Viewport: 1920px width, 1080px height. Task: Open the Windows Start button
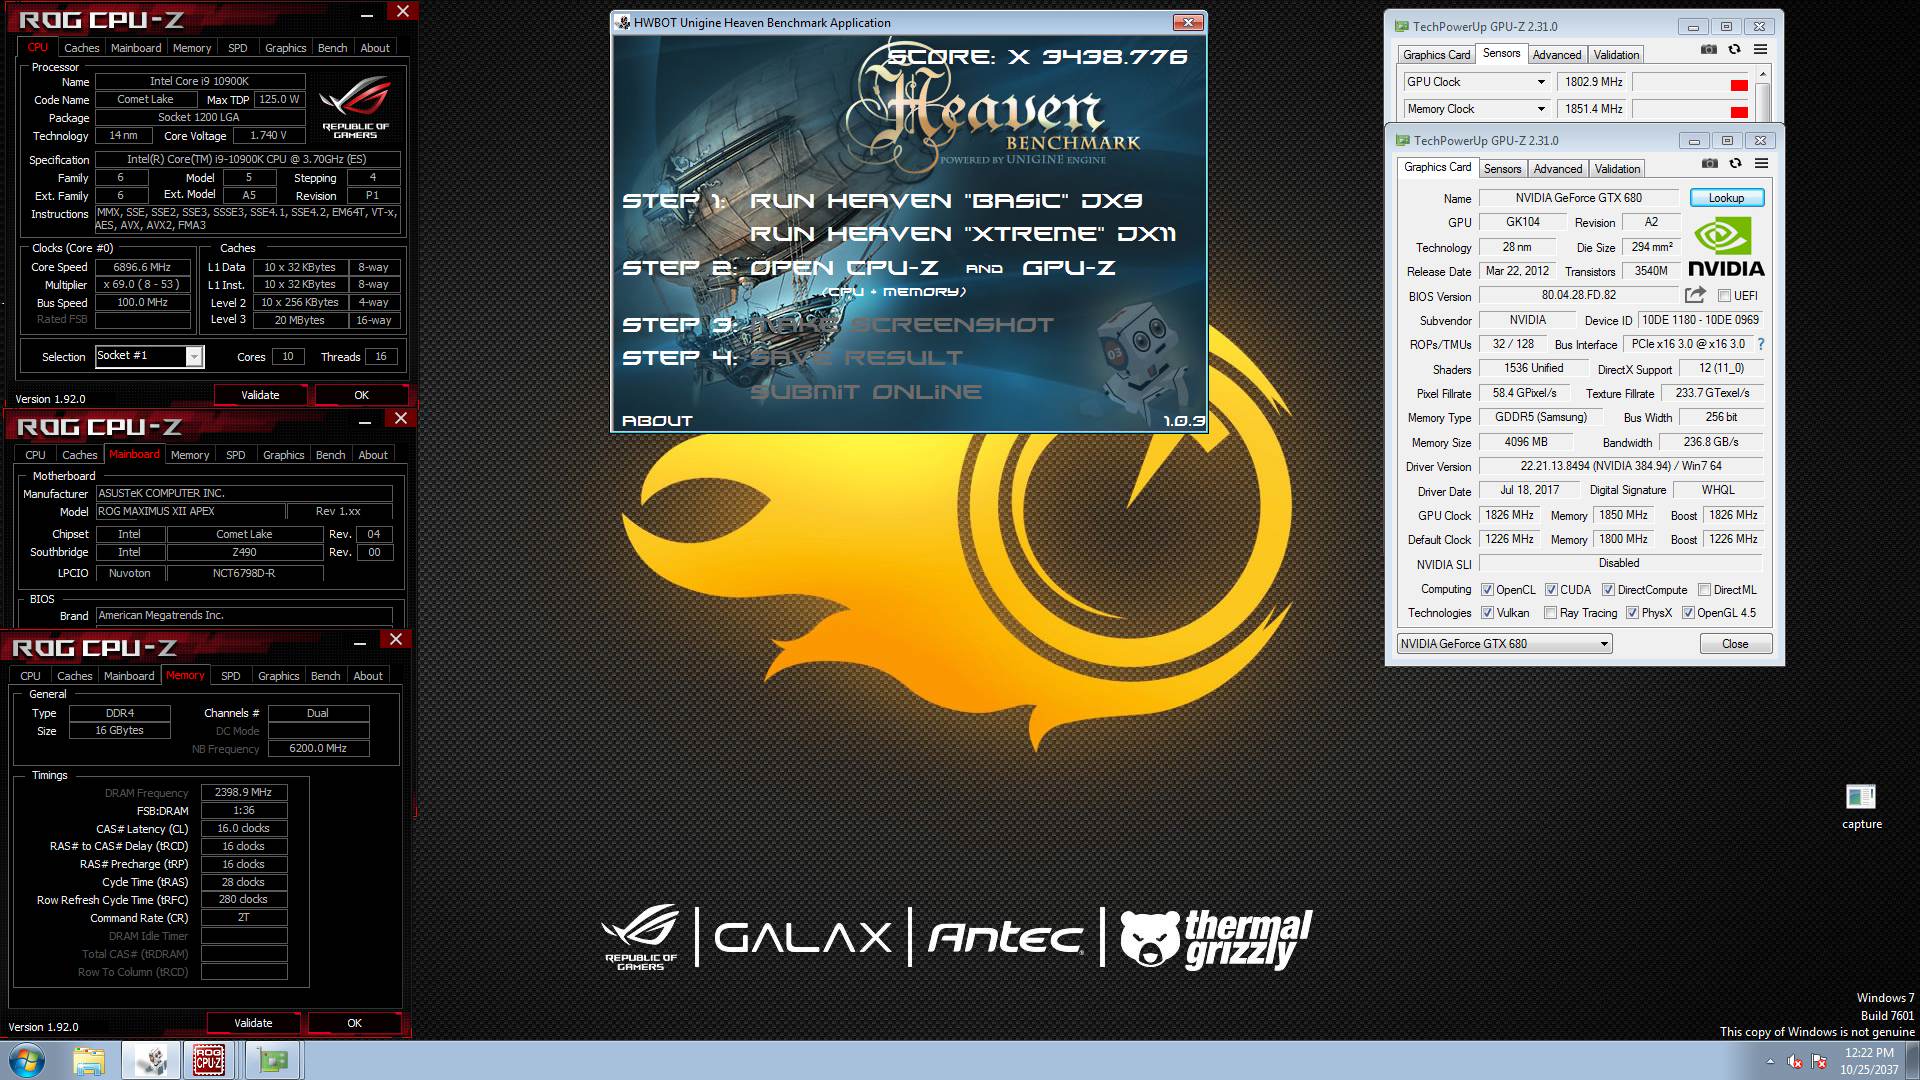click(27, 1060)
